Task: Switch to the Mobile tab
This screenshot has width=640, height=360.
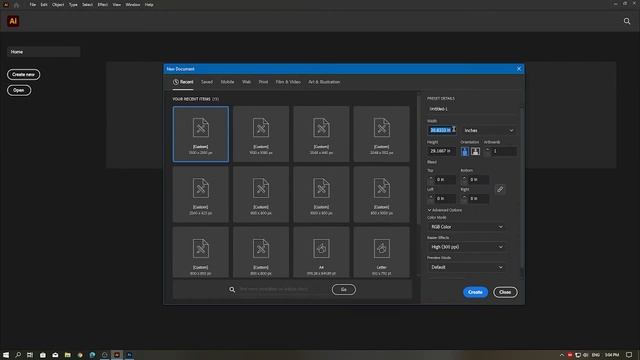Action: [x=227, y=82]
